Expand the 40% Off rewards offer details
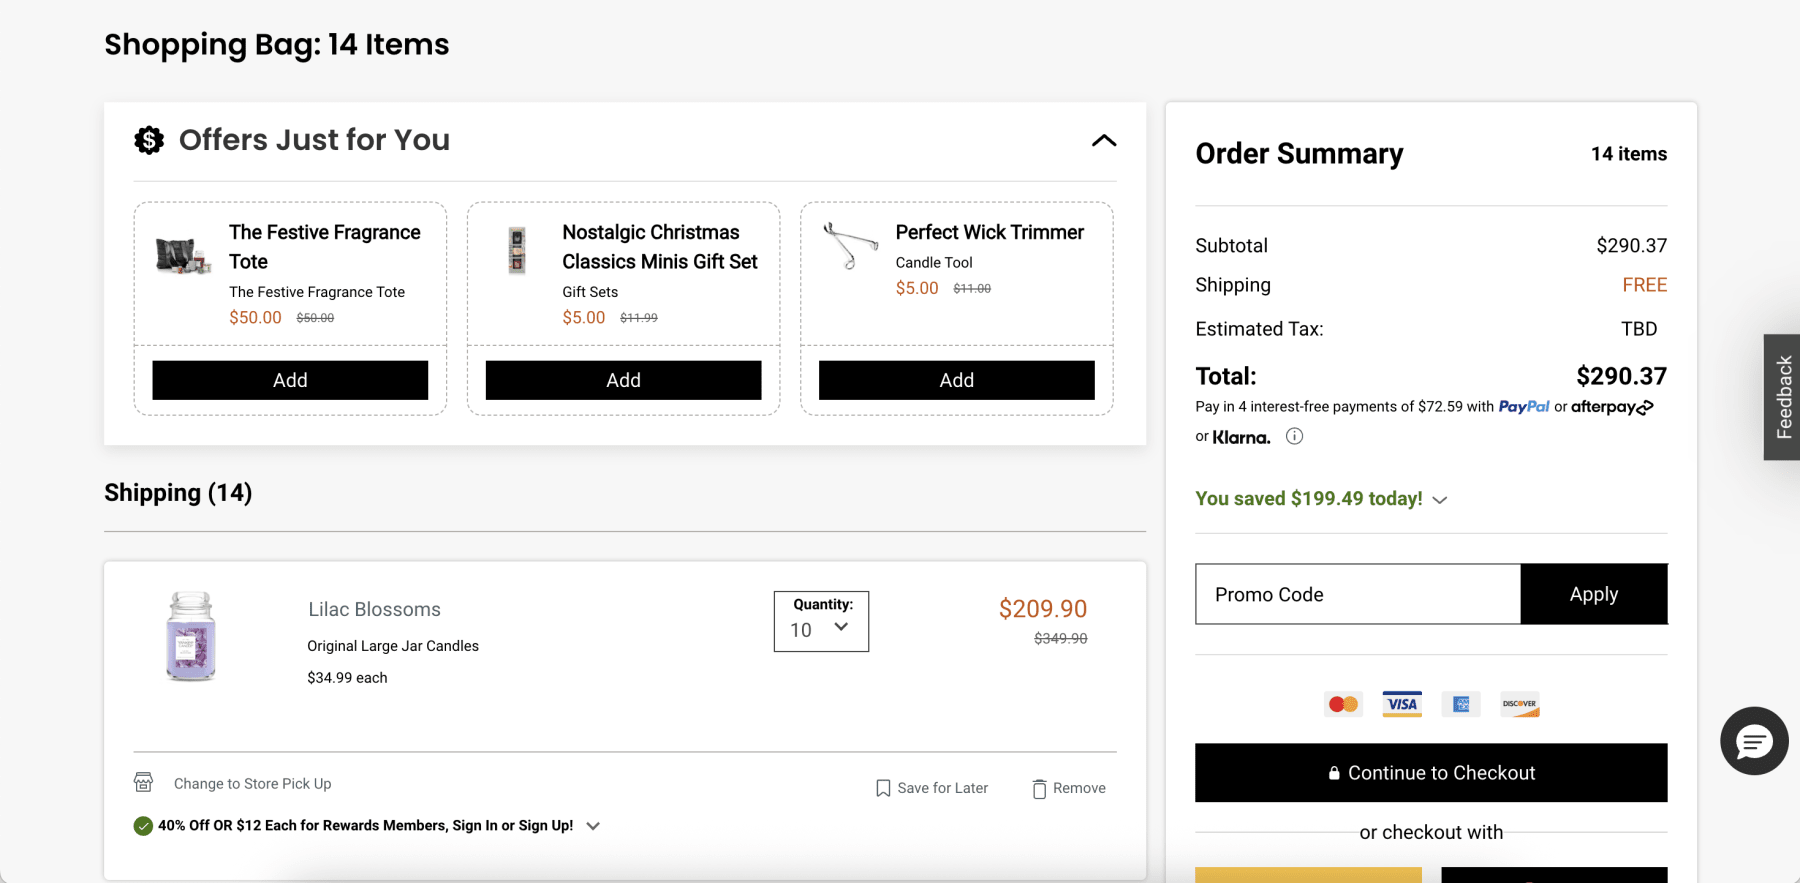The height and width of the screenshot is (883, 1800). pos(593,826)
